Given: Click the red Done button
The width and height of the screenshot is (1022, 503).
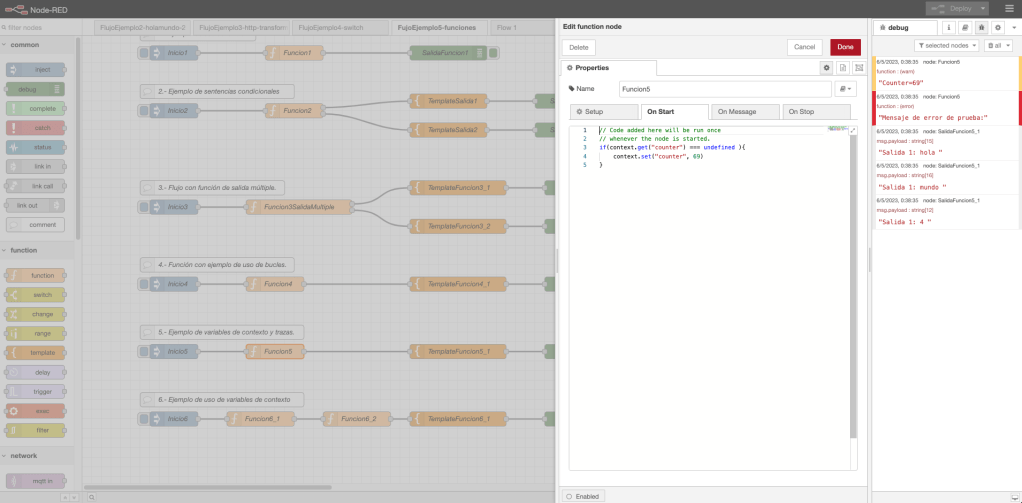Looking at the screenshot, I should [845, 47].
